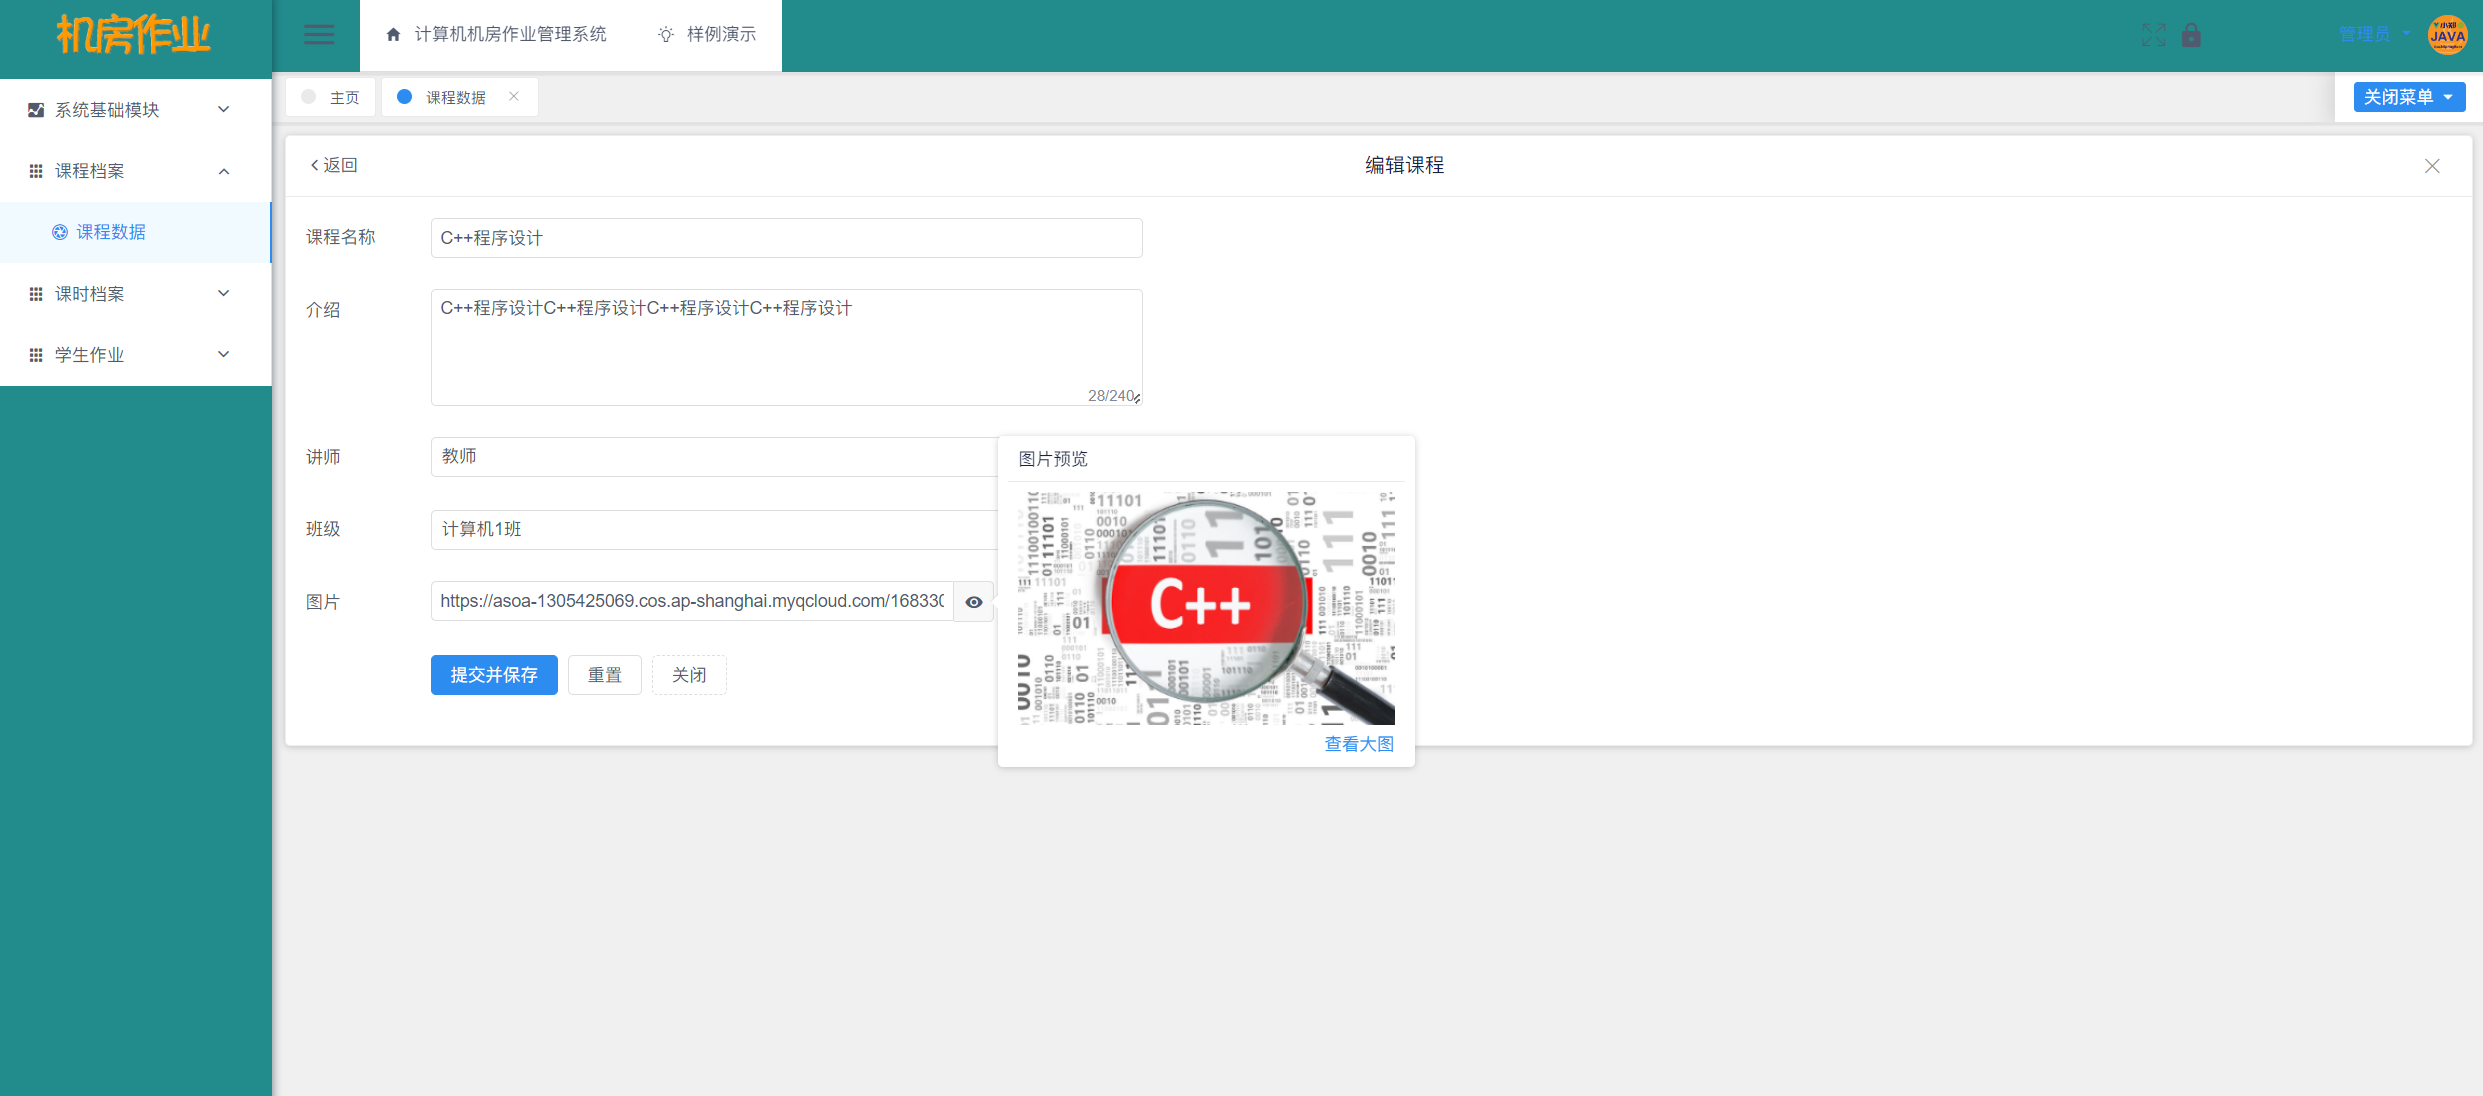Image resolution: width=2483 pixels, height=1096 pixels.
Task: Click the C++ preview thumbnail image
Action: [1205, 607]
